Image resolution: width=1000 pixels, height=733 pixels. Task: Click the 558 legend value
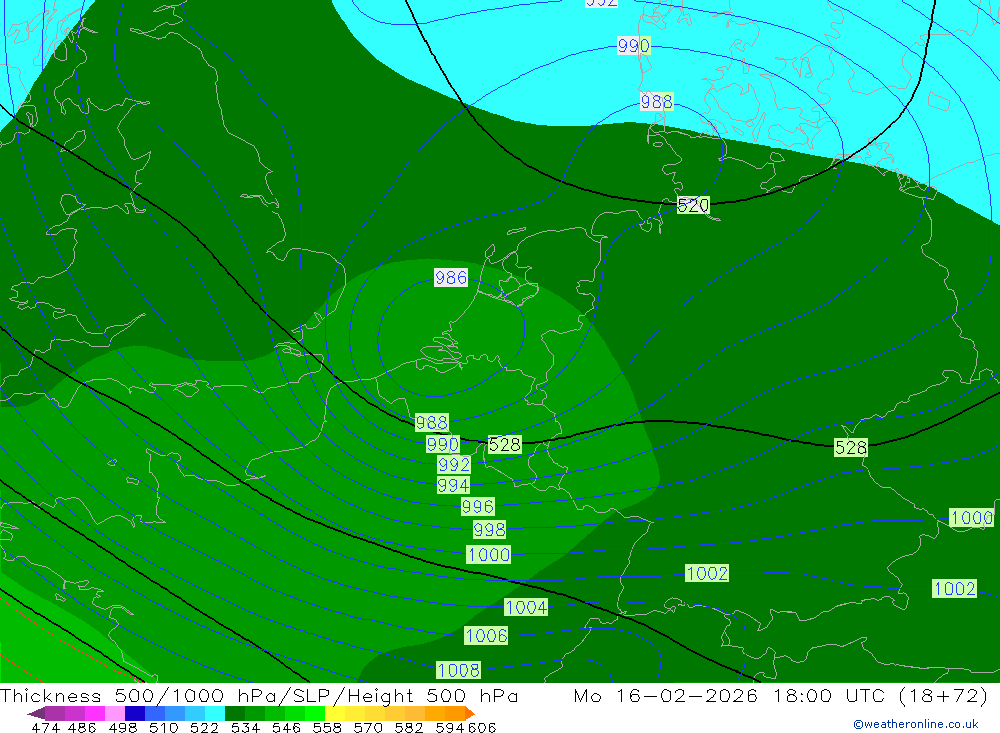[x=327, y=728]
